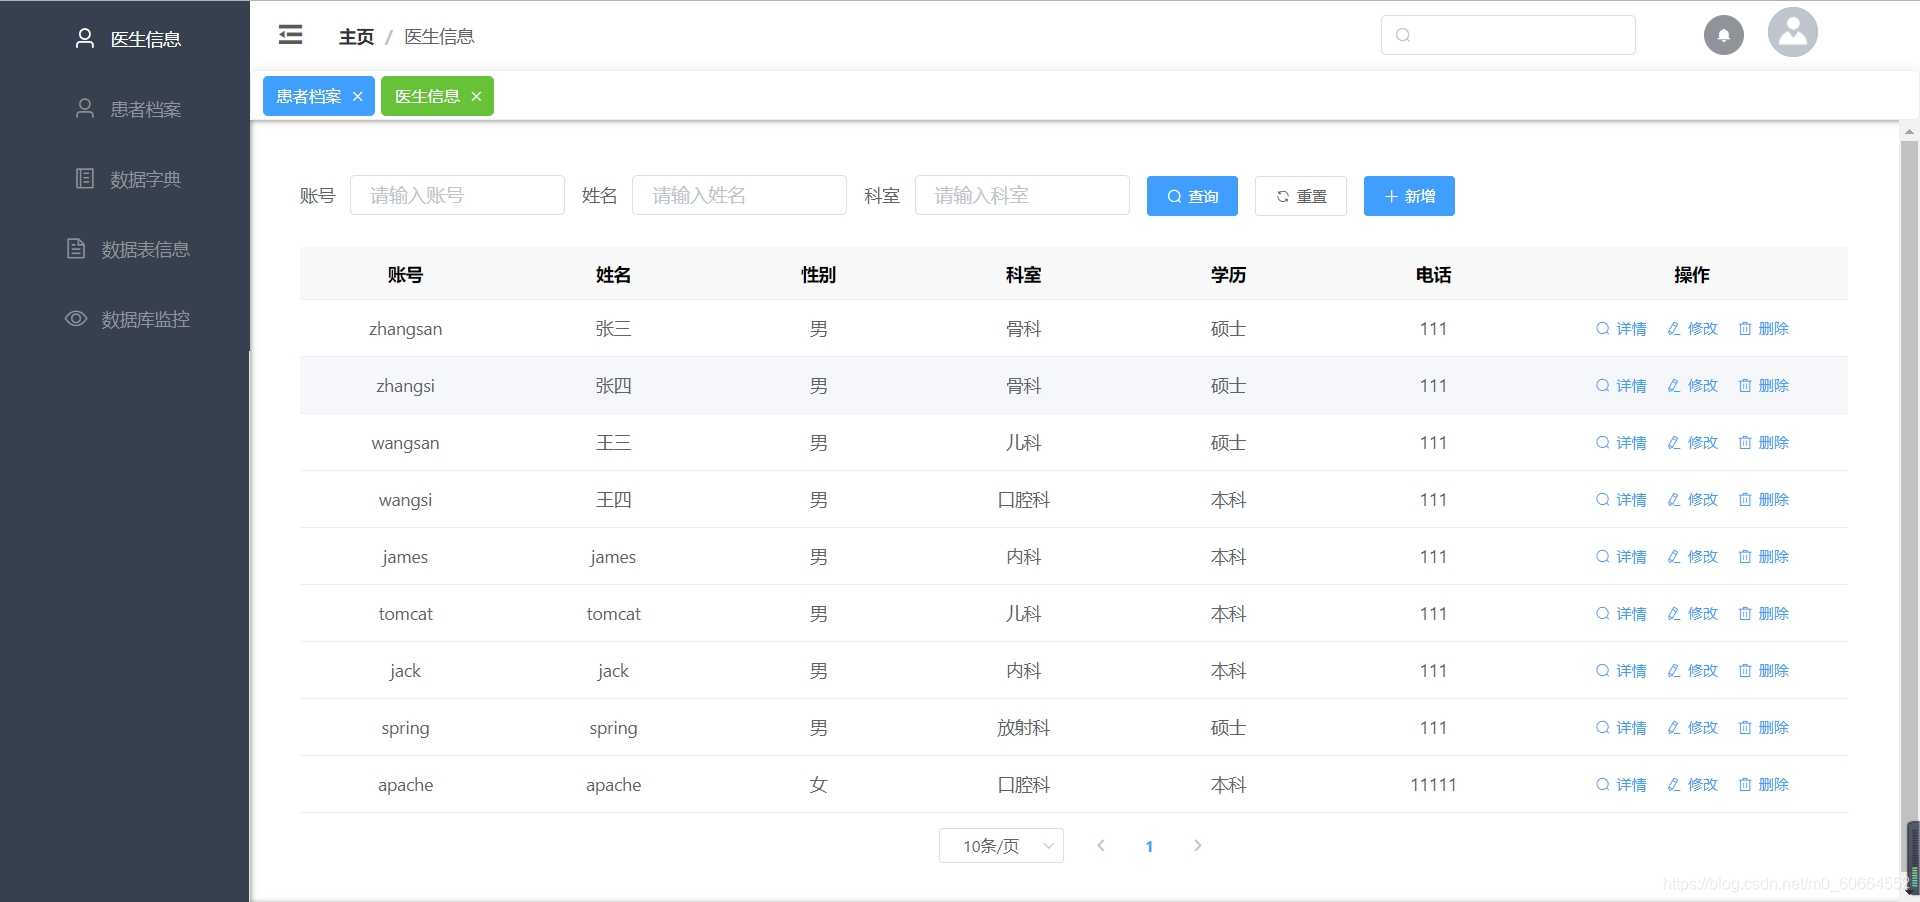This screenshot has width=1920, height=902.
Task: Click the search magnifier icon in the top bar
Action: point(1404,34)
